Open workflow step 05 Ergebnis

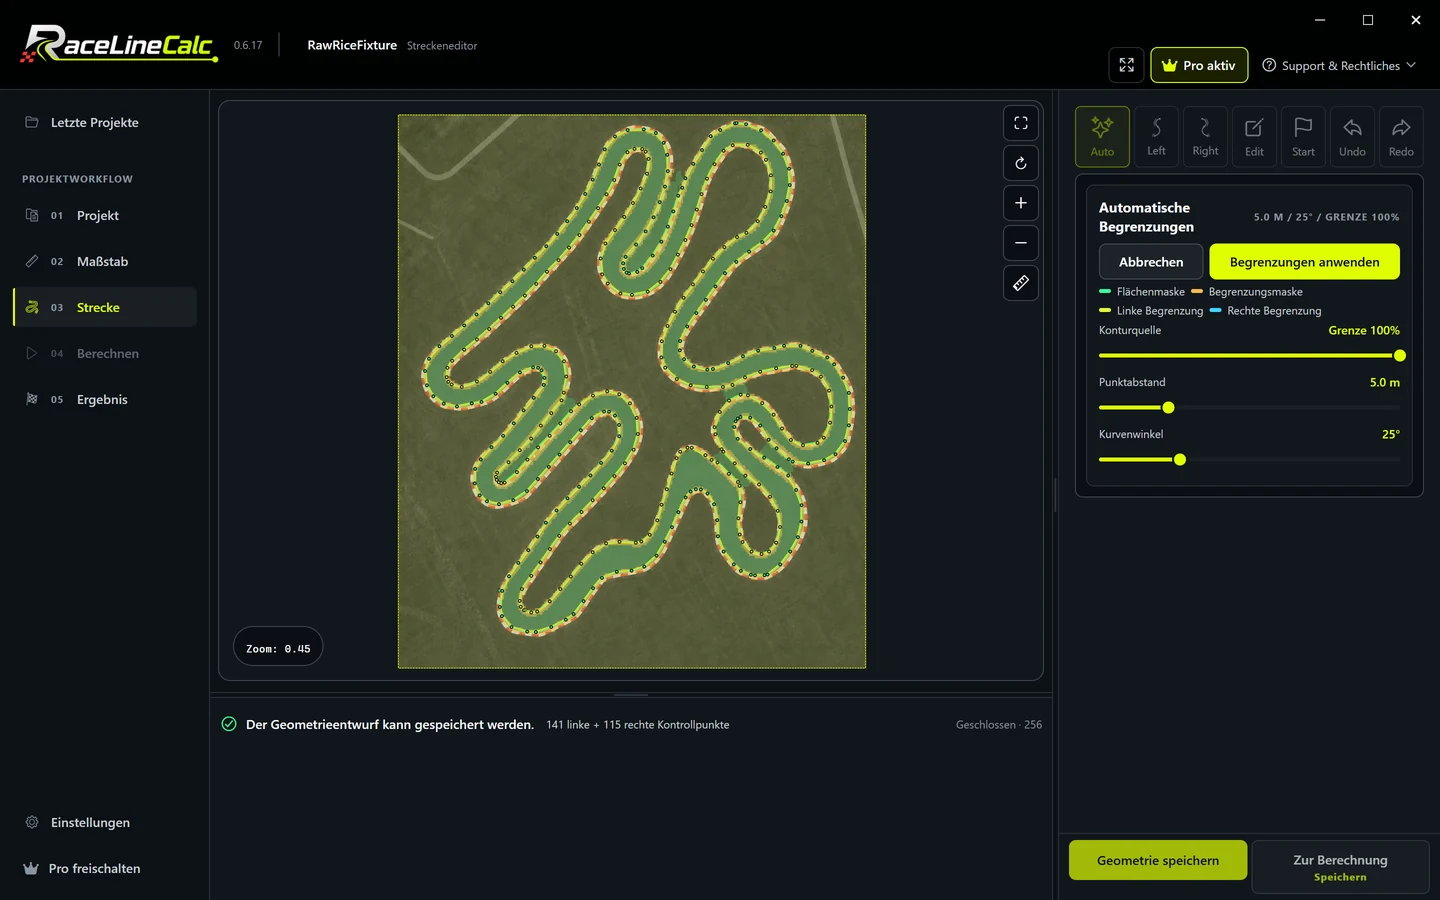tap(105, 399)
